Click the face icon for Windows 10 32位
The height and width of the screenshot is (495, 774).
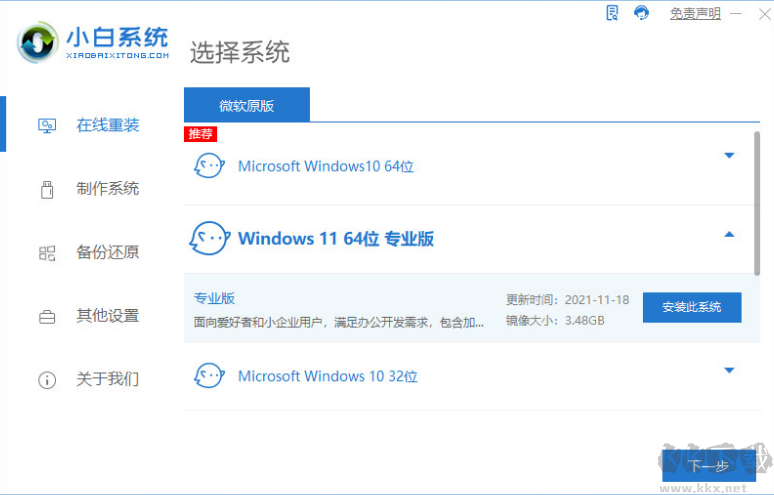(x=209, y=376)
